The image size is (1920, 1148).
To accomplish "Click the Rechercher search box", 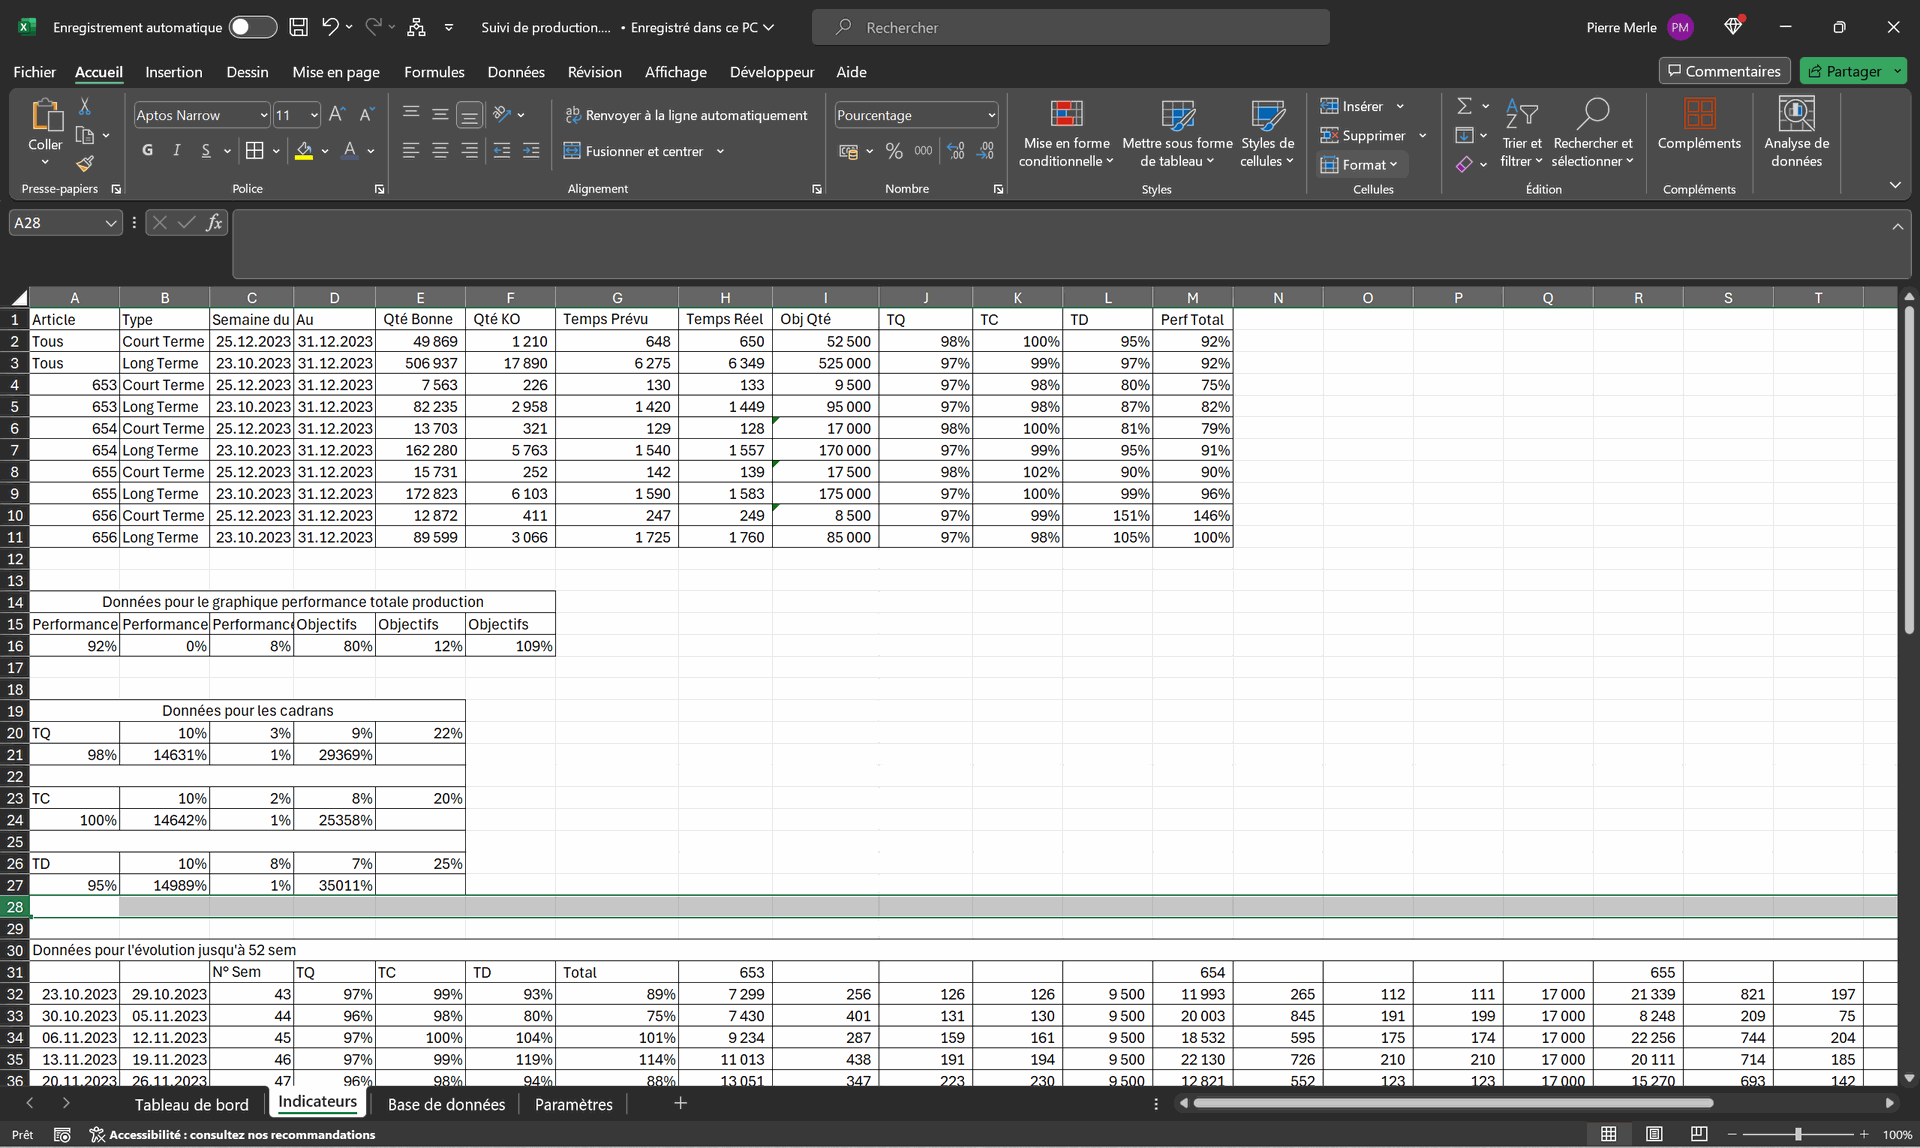I will 1070,27.
